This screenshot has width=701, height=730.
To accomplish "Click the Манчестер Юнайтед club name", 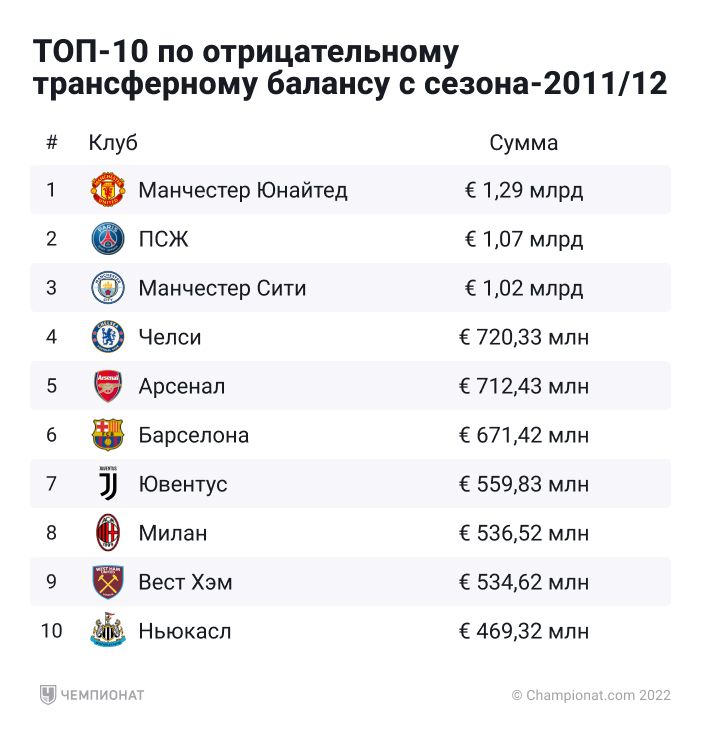I will [x=243, y=190].
